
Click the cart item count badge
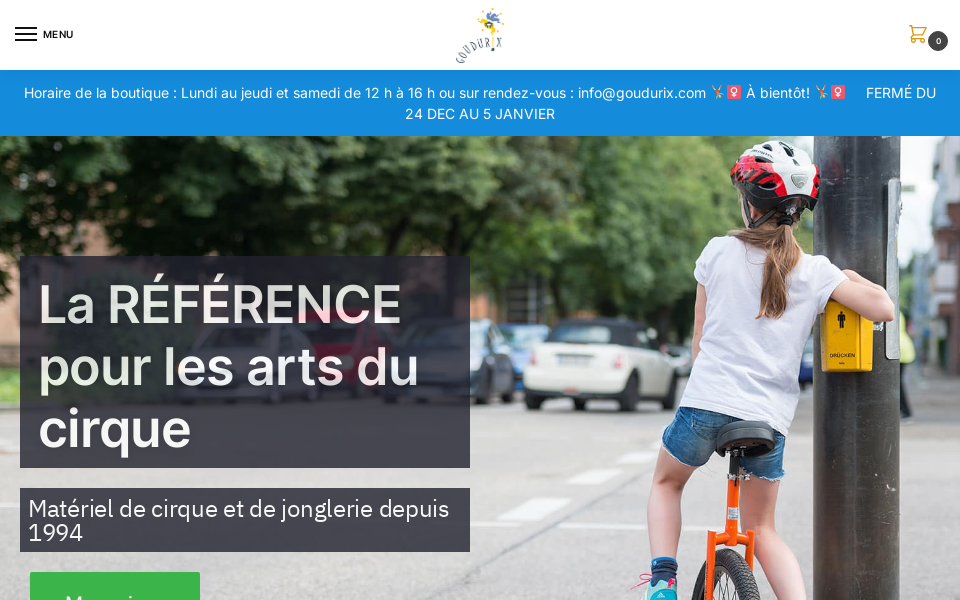click(x=938, y=41)
